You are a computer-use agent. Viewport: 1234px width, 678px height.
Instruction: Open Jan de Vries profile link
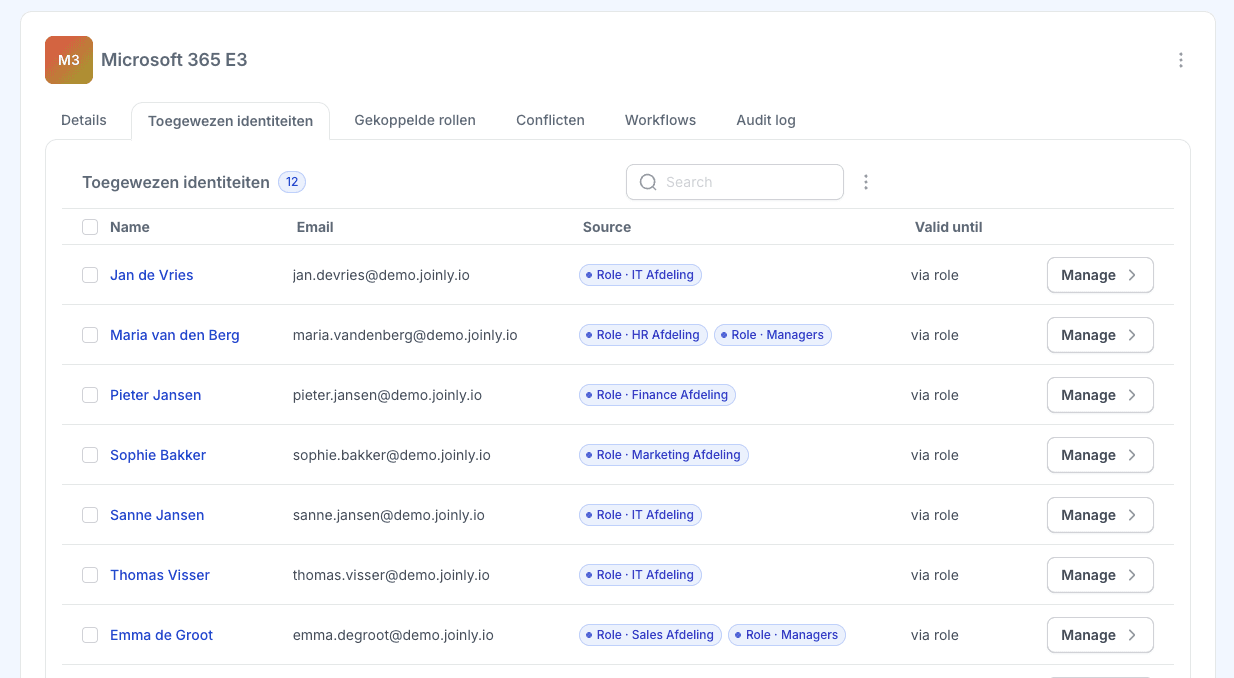pyautogui.click(x=152, y=275)
